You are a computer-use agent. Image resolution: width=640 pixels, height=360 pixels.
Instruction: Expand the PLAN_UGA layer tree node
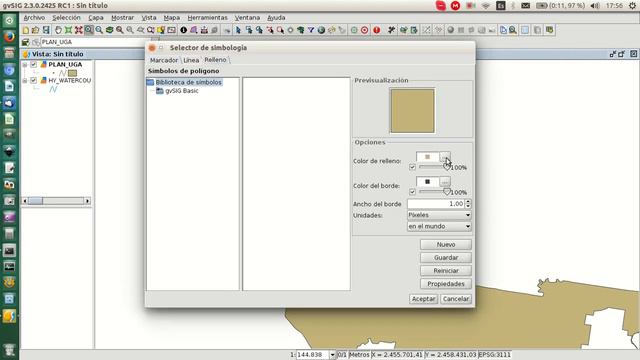pos(24,64)
